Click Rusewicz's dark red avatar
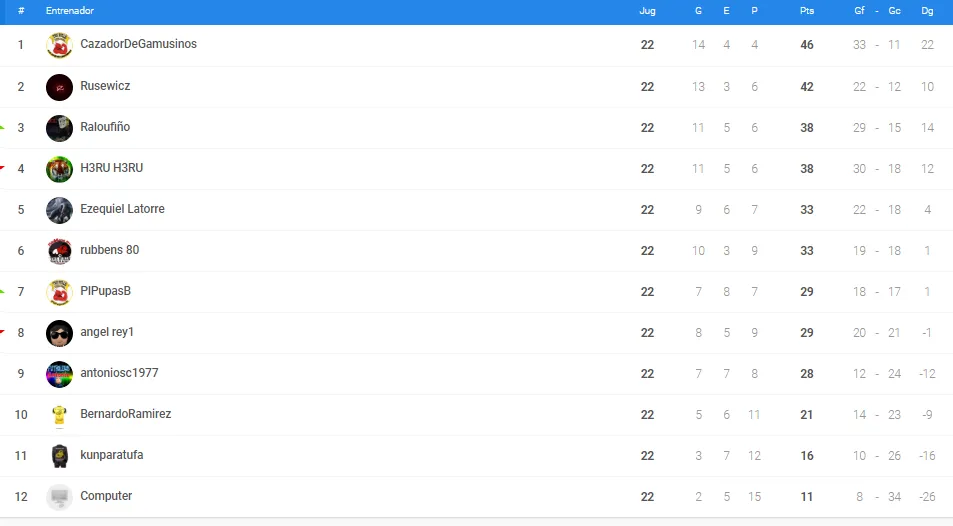The height and width of the screenshot is (526, 953). [x=59, y=87]
